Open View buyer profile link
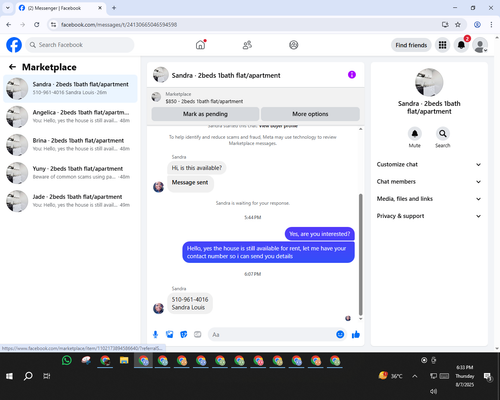The height and width of the screenshot is (400, 500). pos(278,126)
